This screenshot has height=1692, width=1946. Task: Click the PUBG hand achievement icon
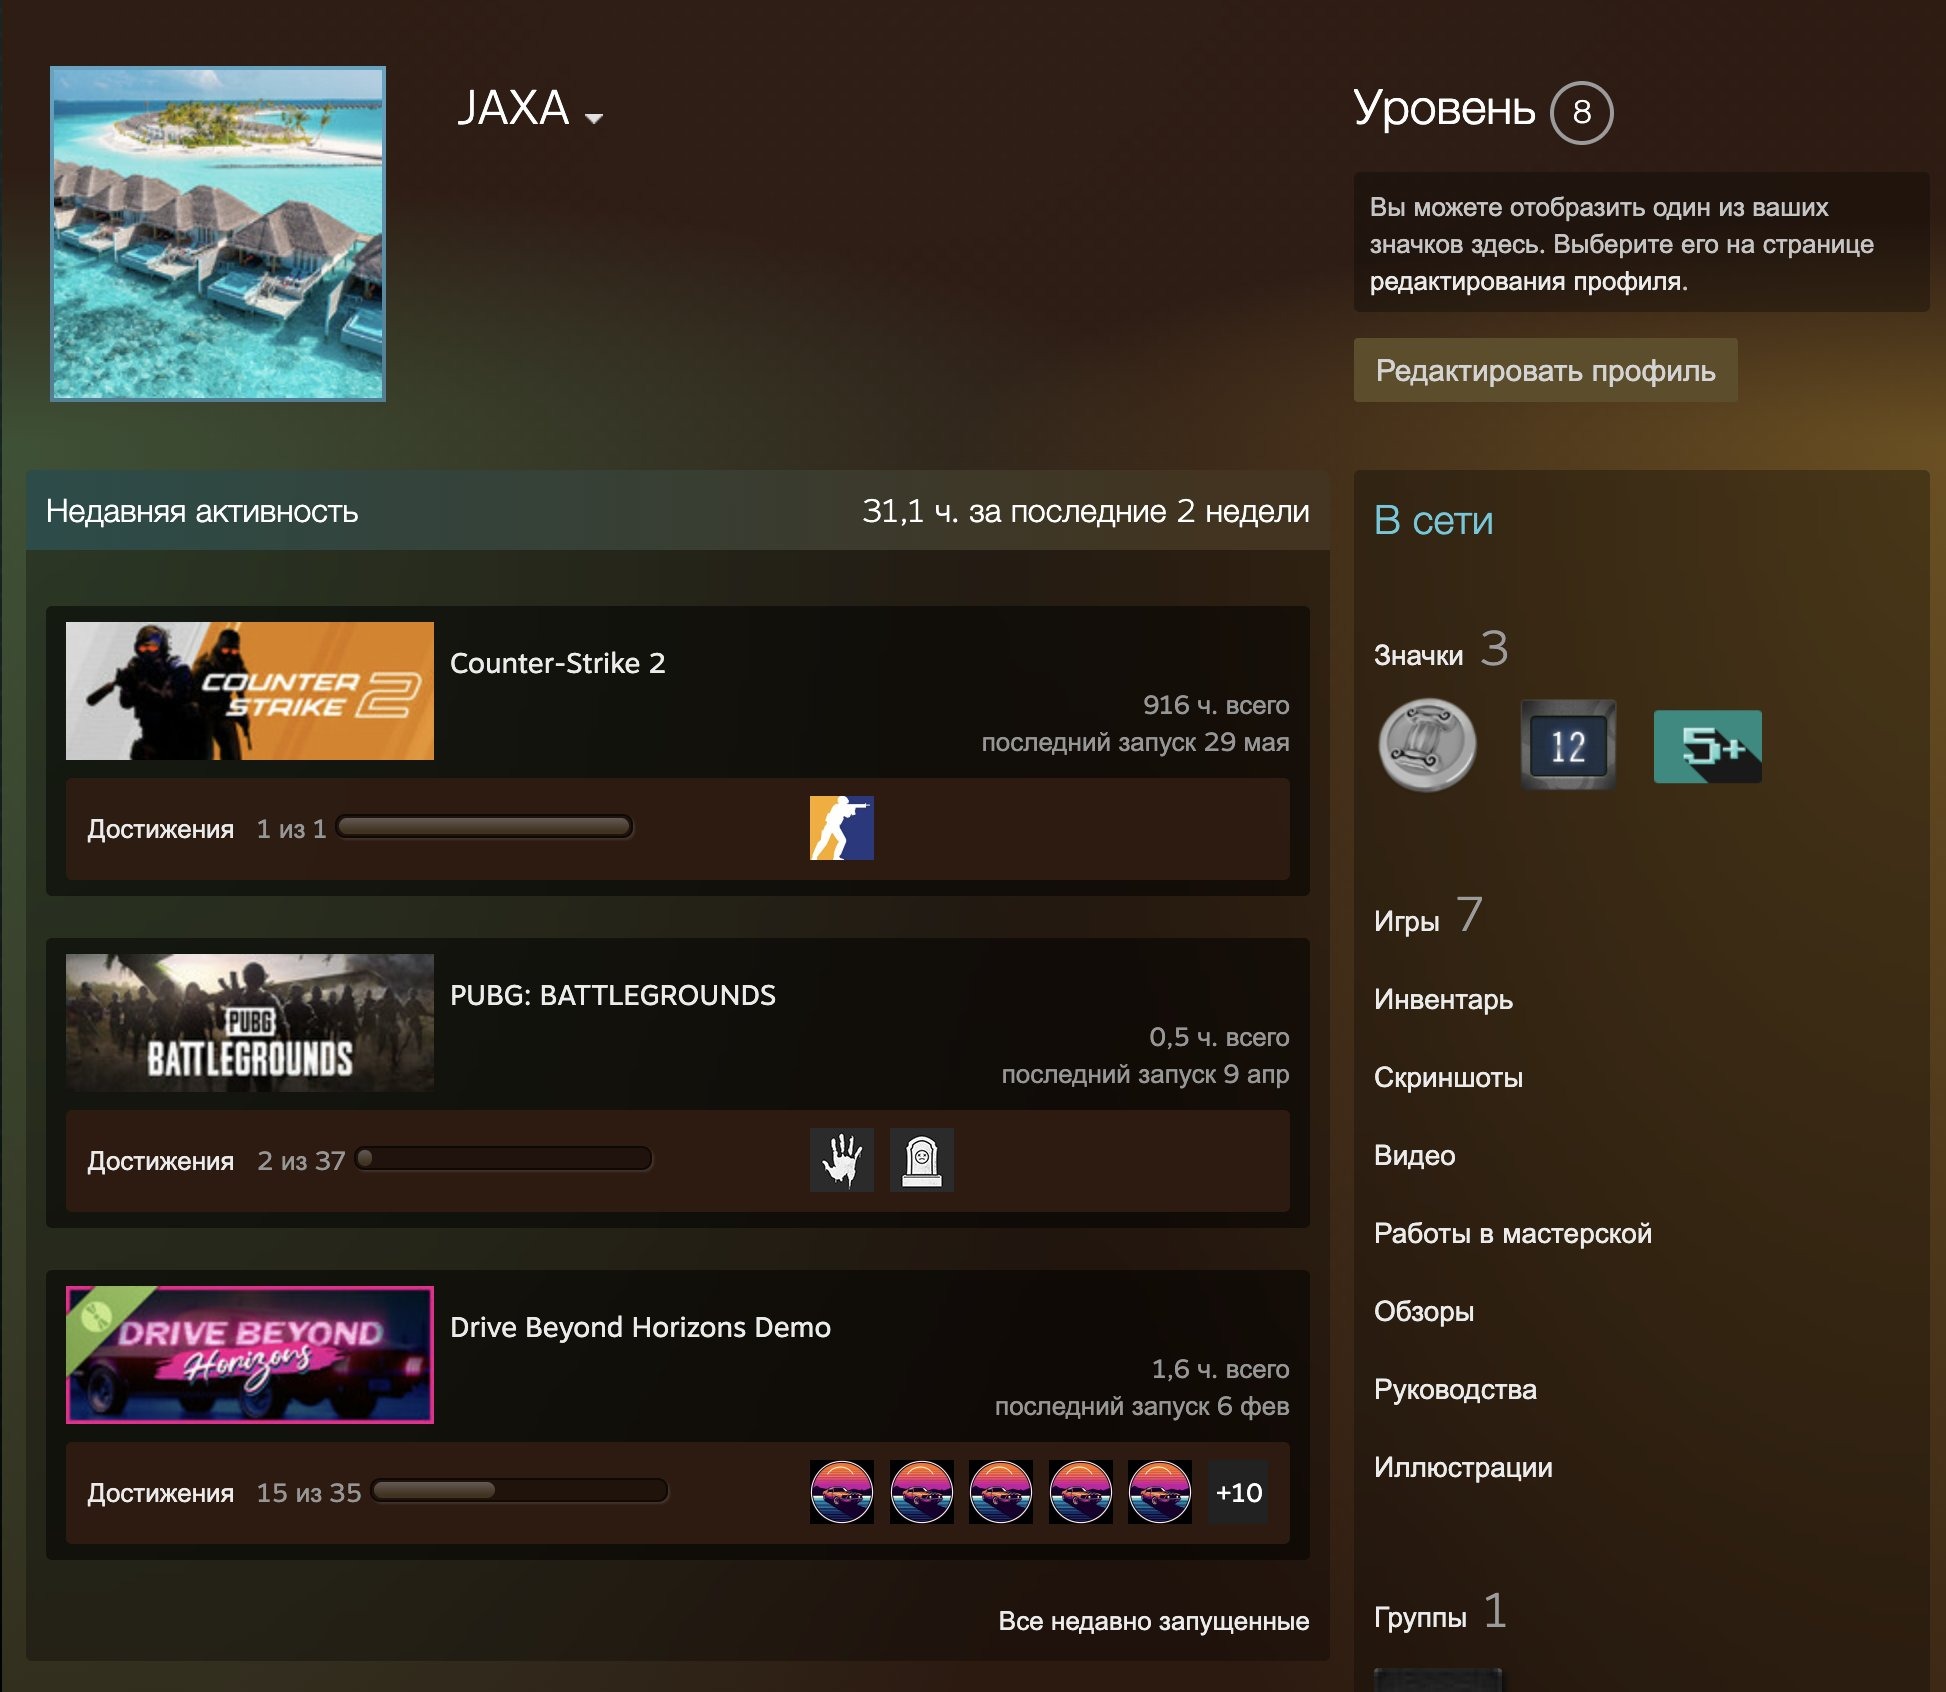pos(842,1160)
